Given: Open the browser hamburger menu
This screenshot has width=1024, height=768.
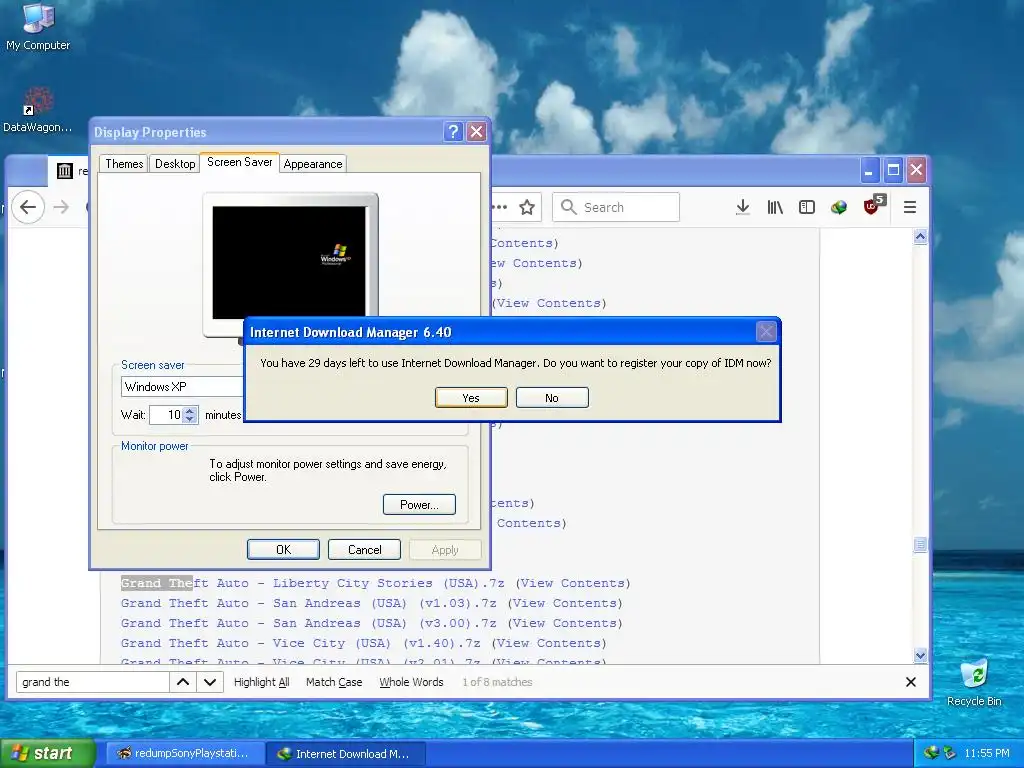Looking at the screenshot, I should [910, 207].
